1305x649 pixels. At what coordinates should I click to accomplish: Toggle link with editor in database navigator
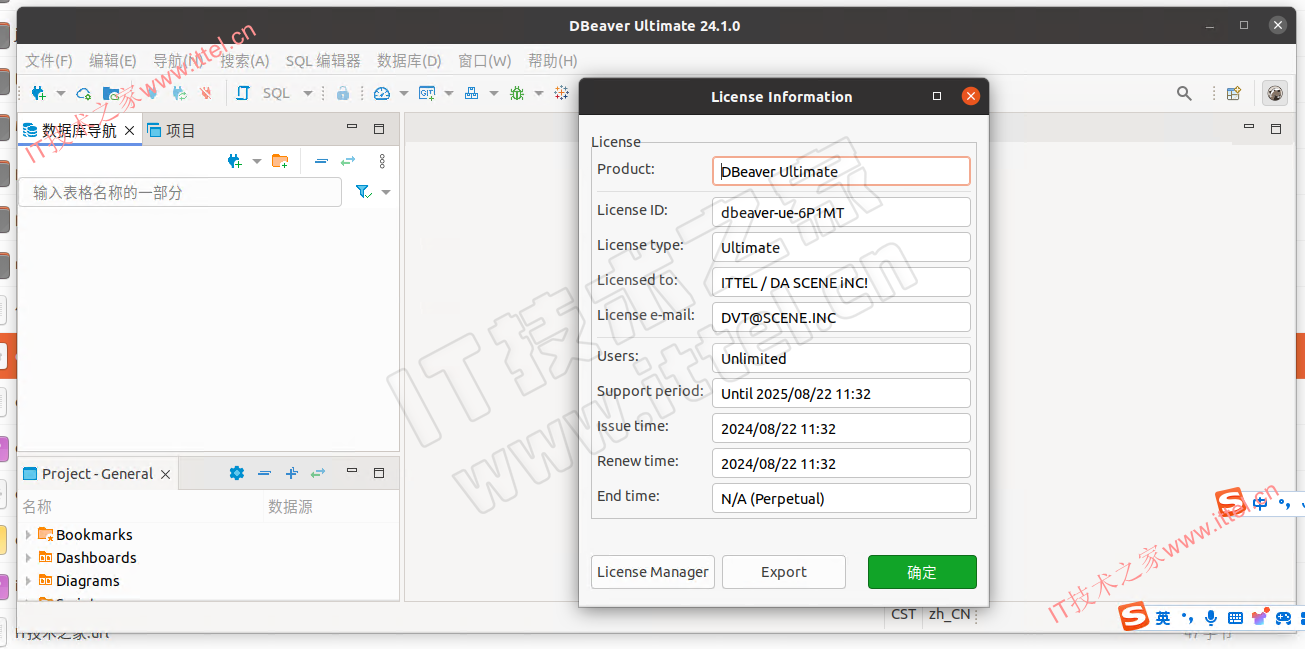[348, 161]
